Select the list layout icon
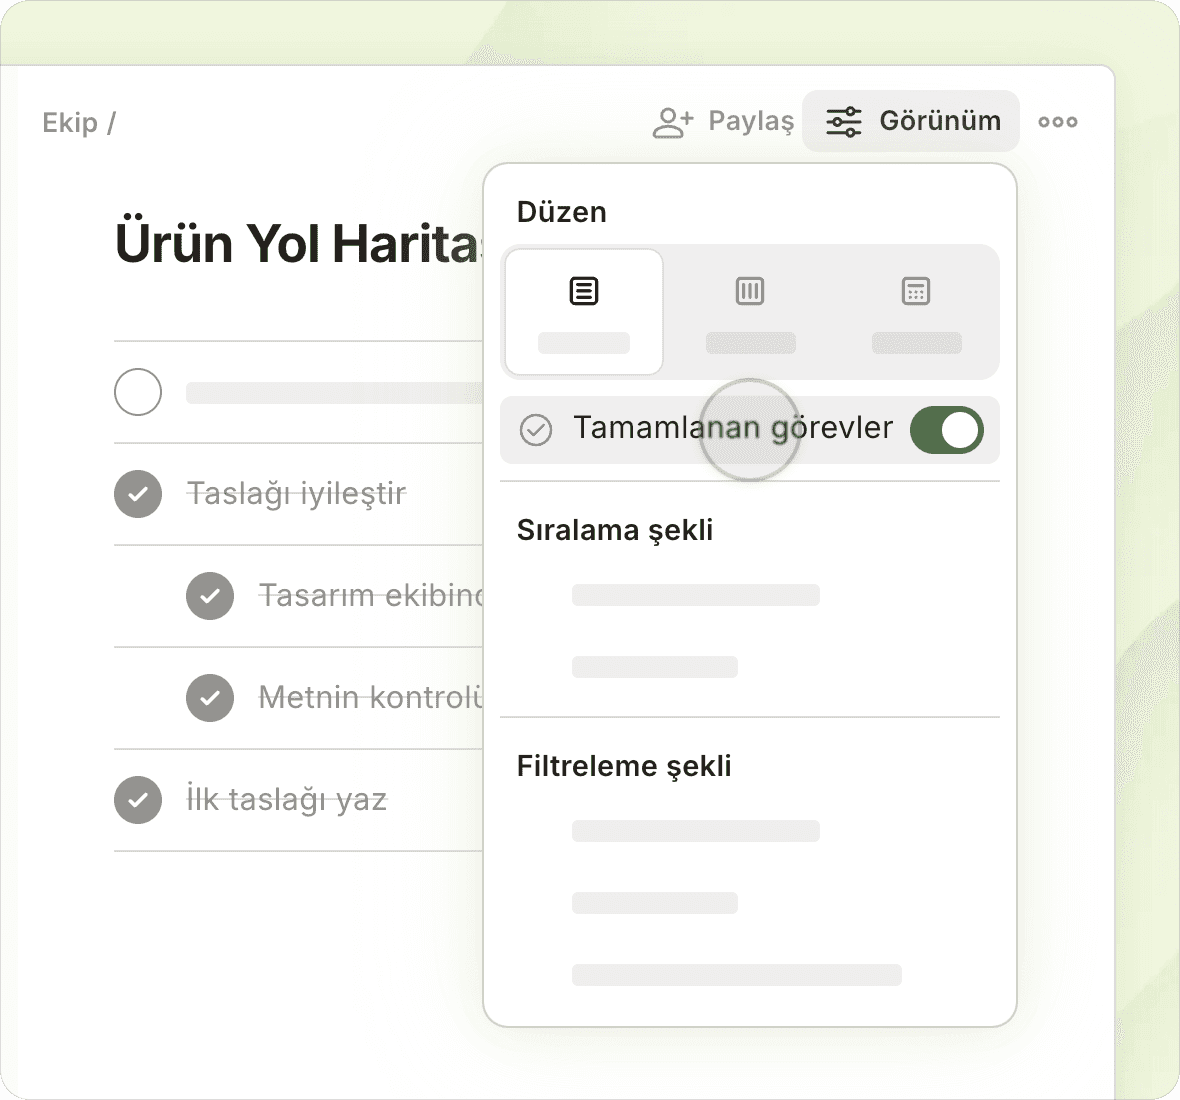The height and width of the screenshot is (1100, 1180). pyautogui.click(x=584, y=292)
